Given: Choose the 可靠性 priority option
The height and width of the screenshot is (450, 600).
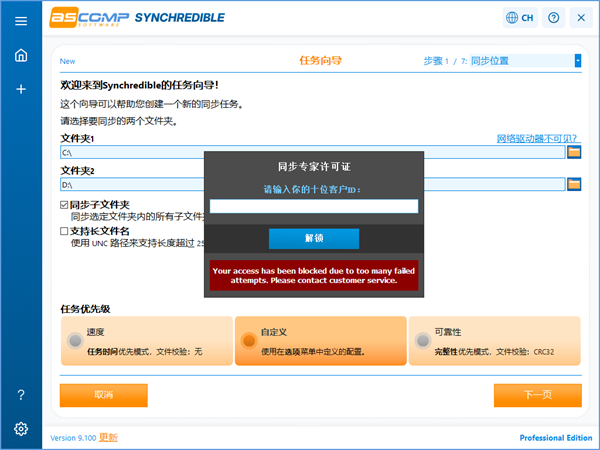Looking at the screenshot, I should click(423, 341).
